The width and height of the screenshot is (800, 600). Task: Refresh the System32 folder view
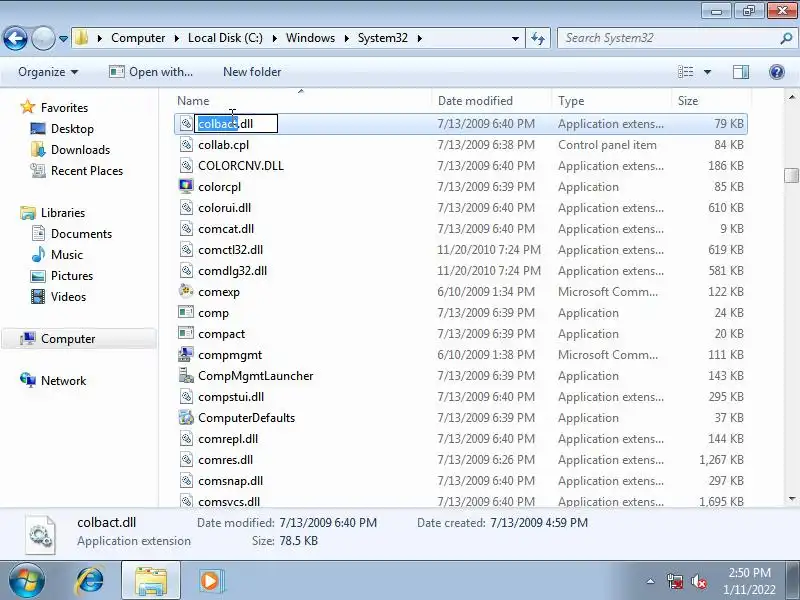(538, 38)
